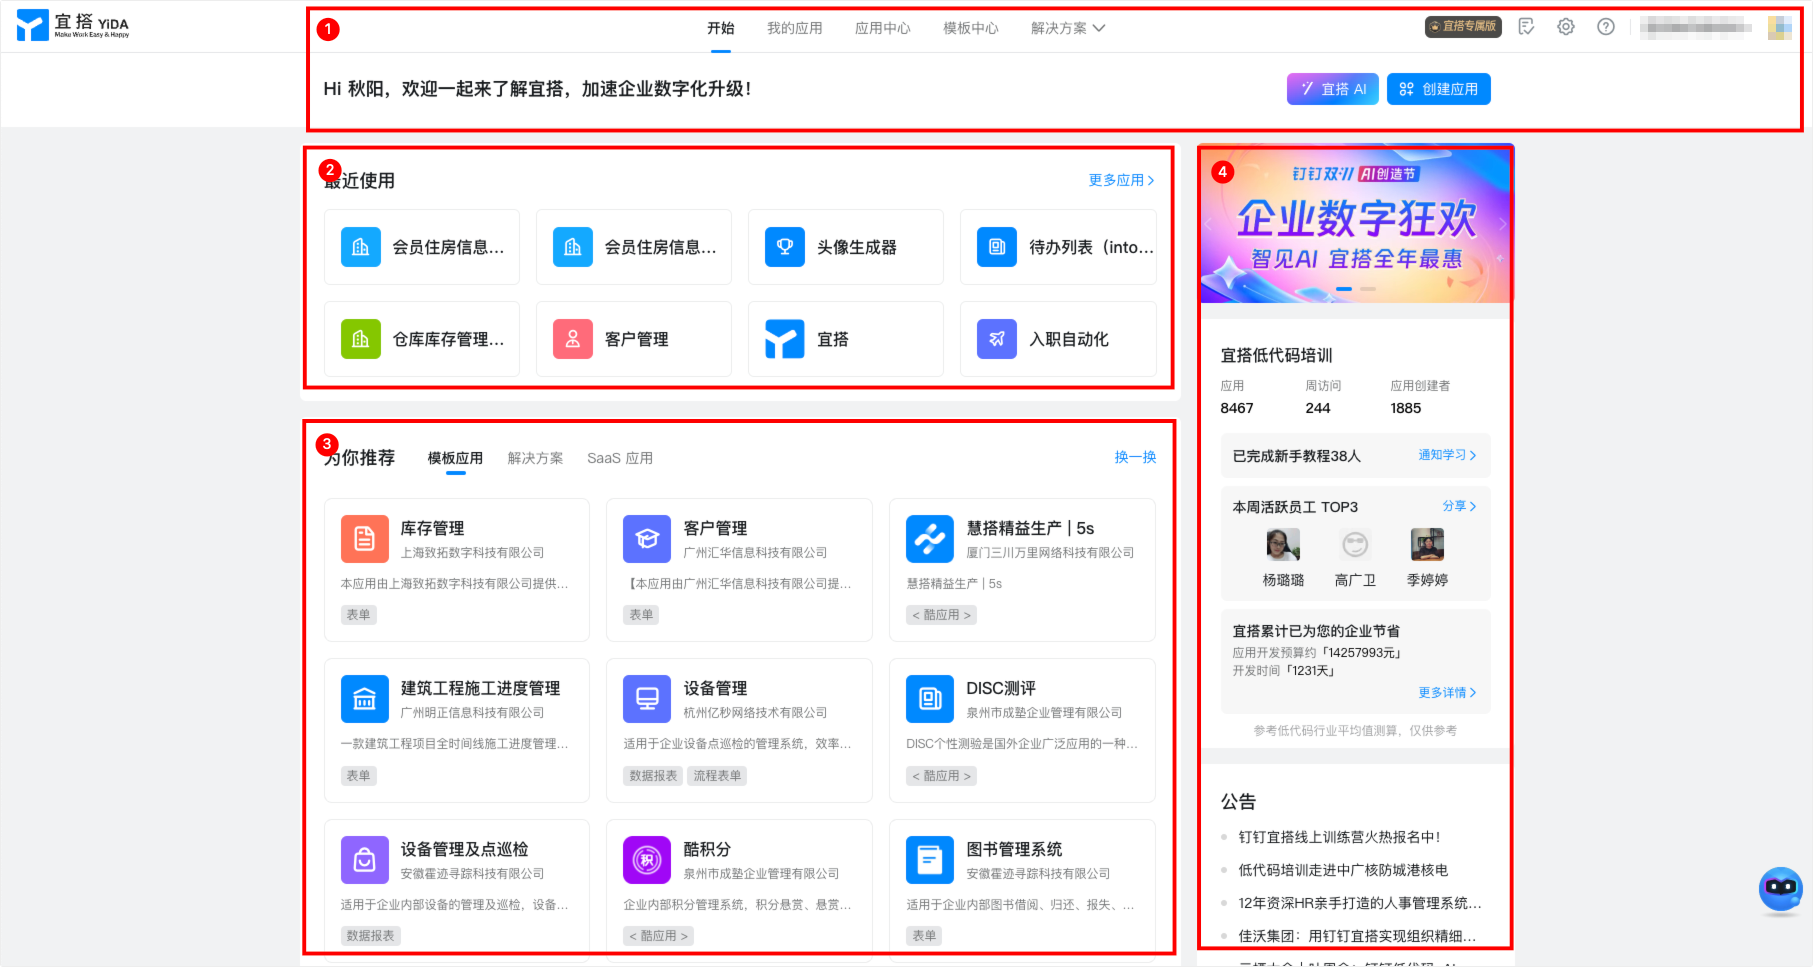Click the 酷应用 tag under DISC测评
Screen dimensions: 1813x967
(x=941, y=776)
